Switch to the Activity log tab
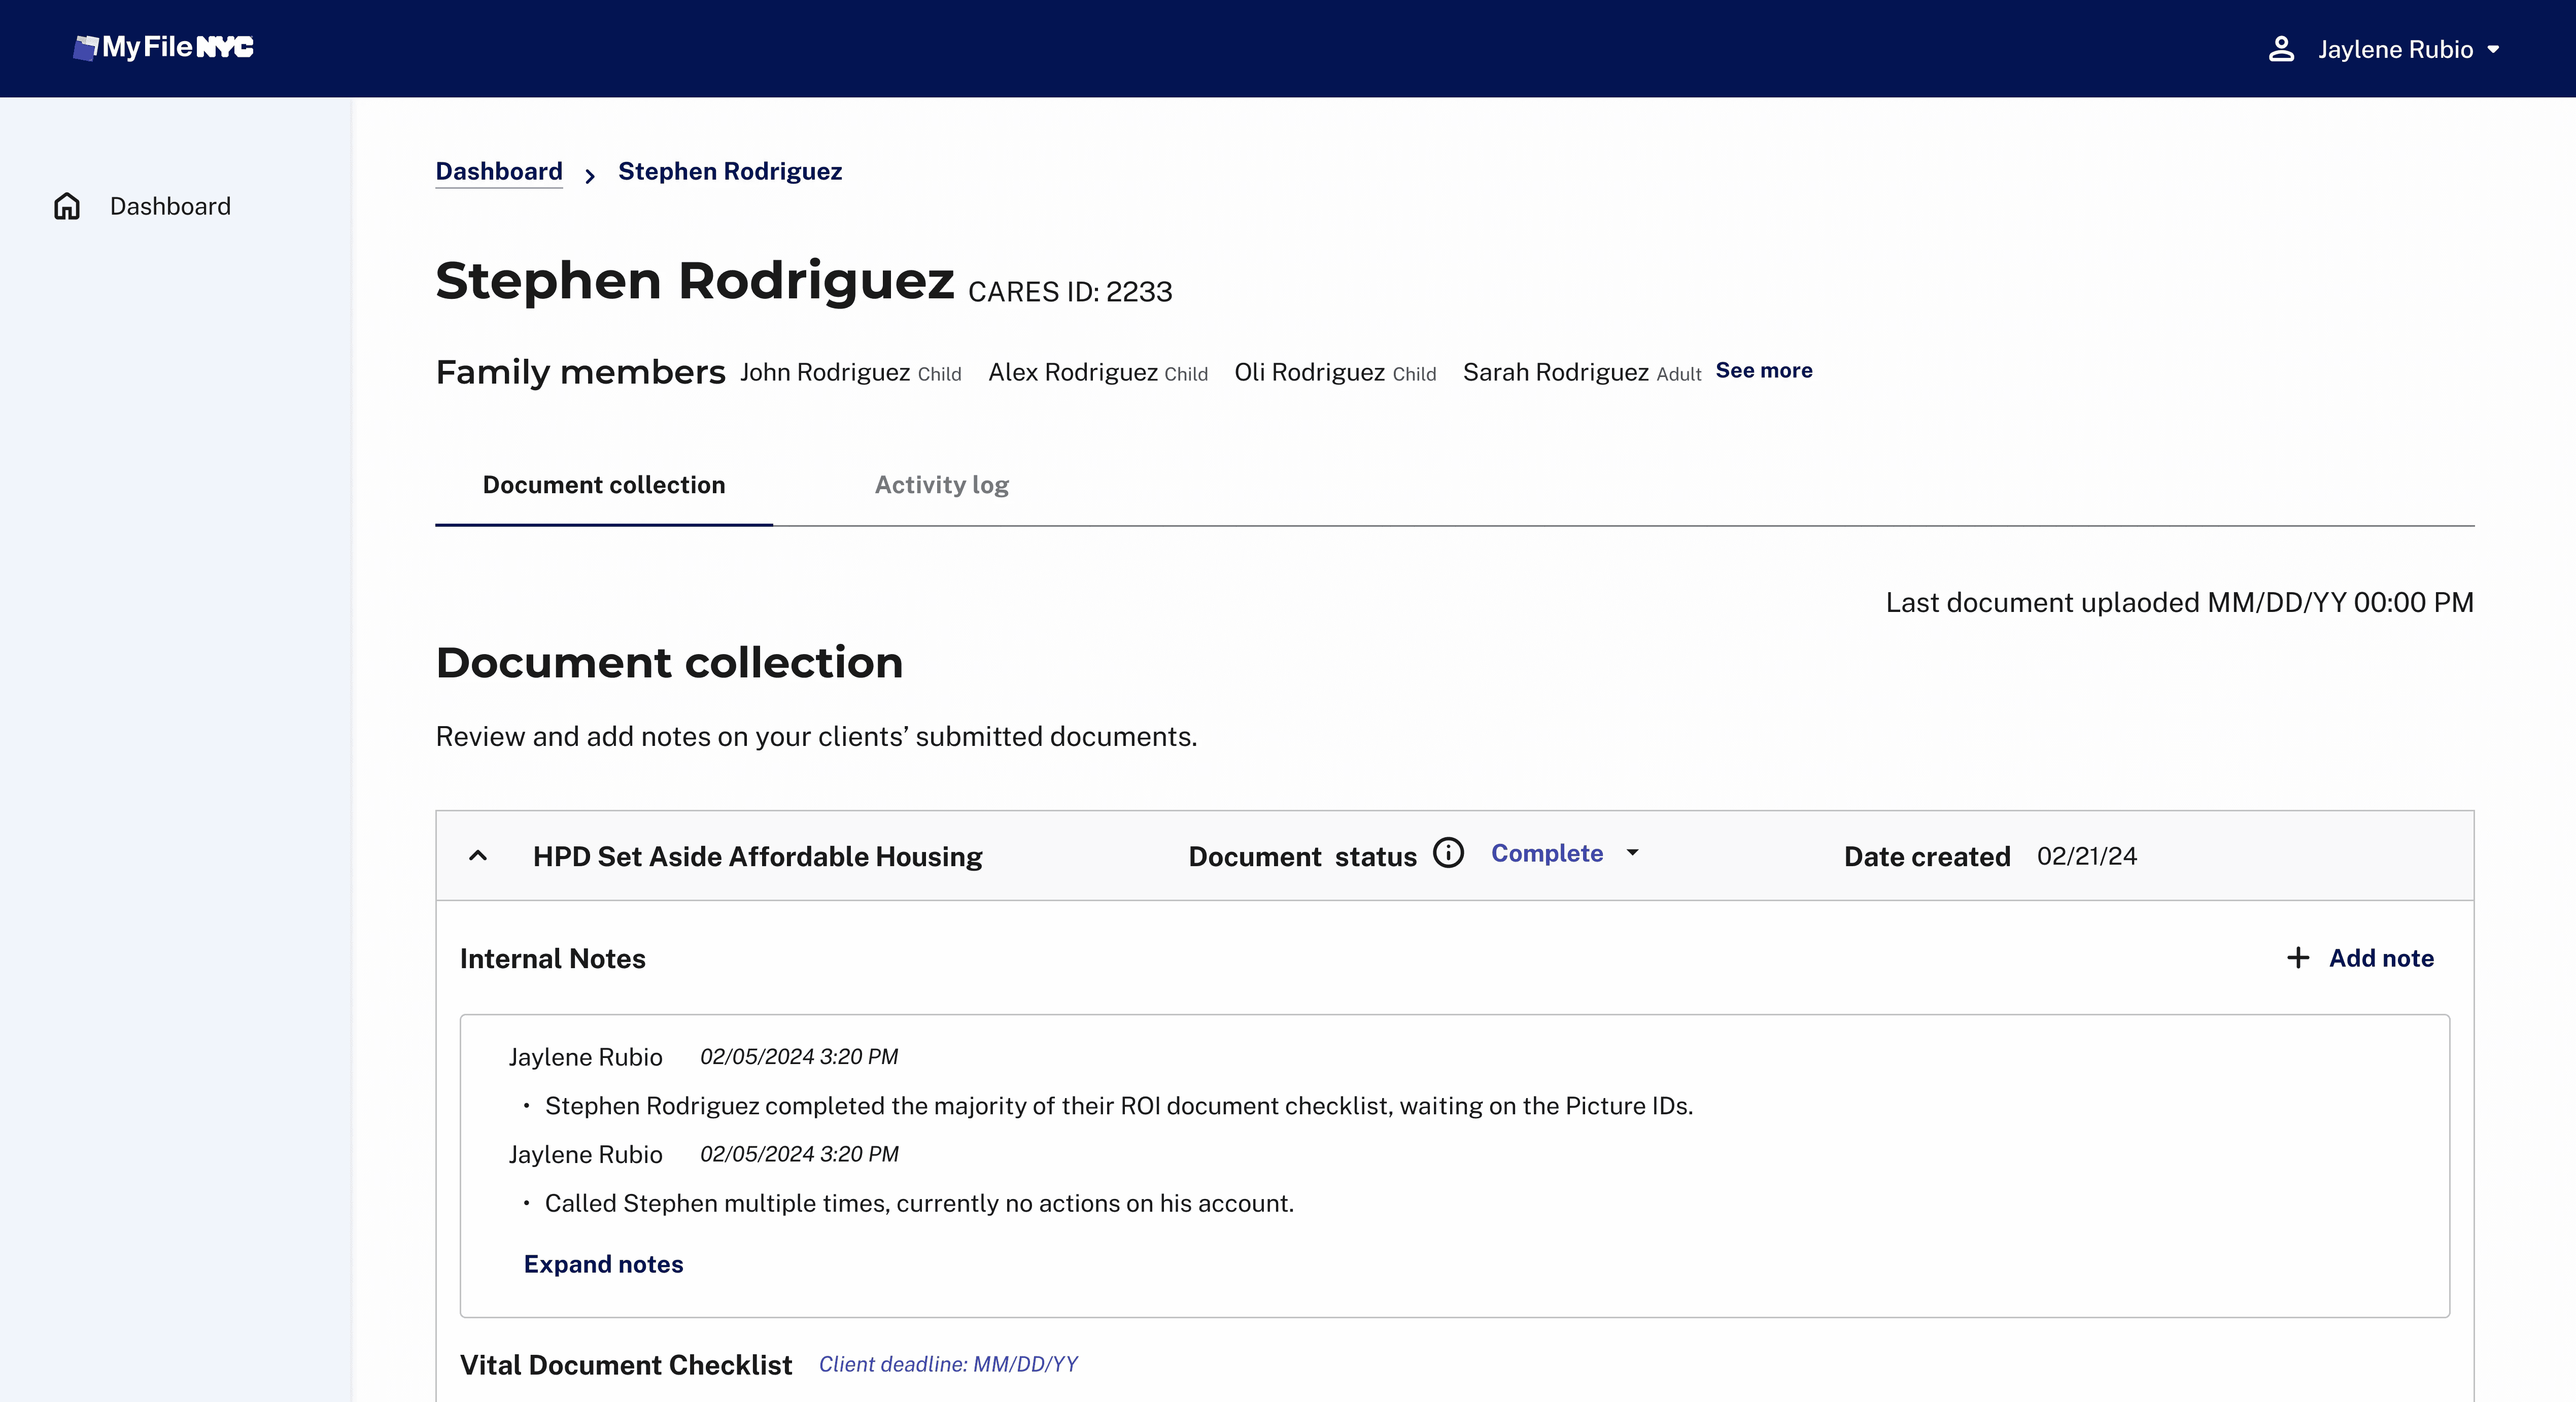The width and height of the screenshot is (2576, 1402). click(x=941, y=485)
